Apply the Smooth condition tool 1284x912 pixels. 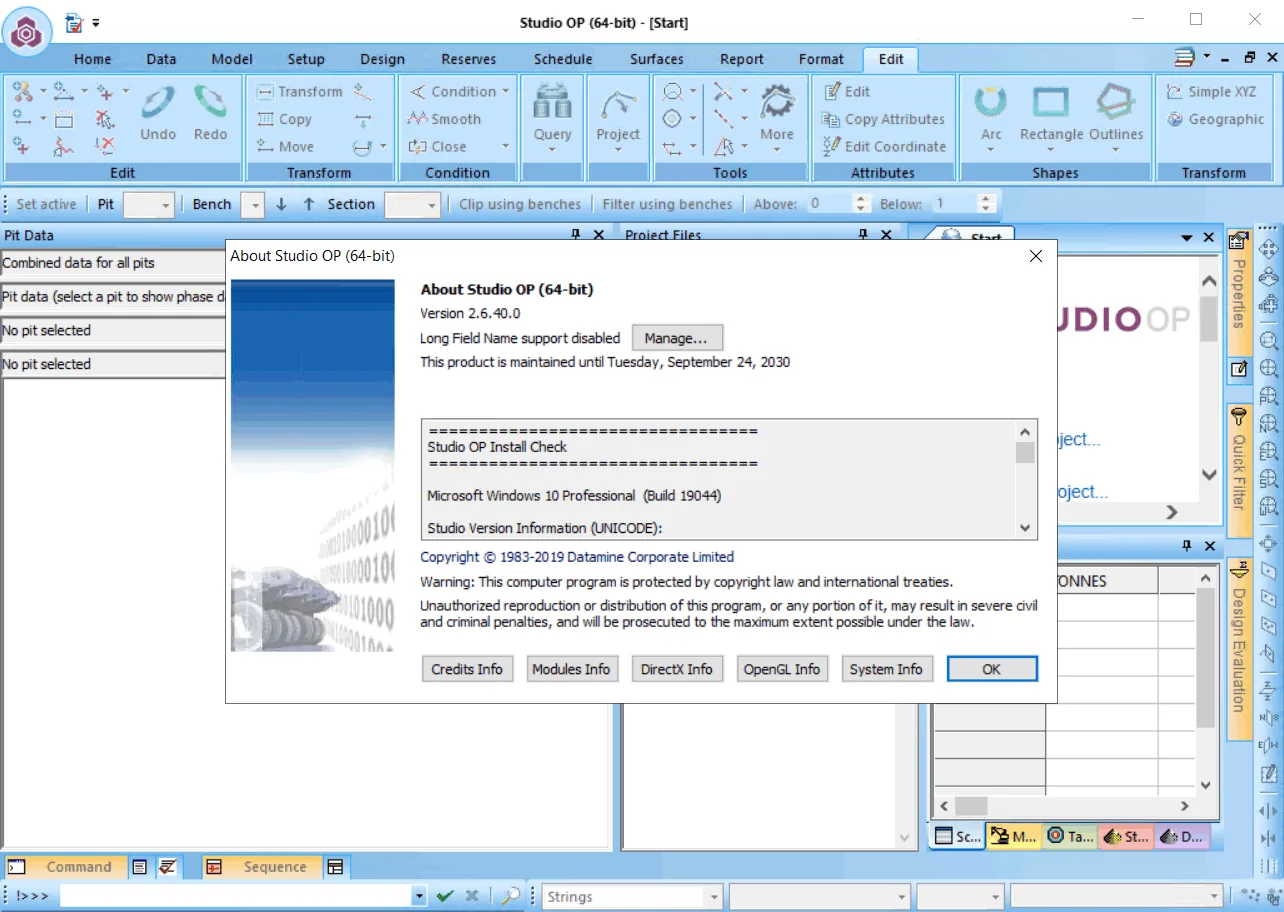point(444,119)
